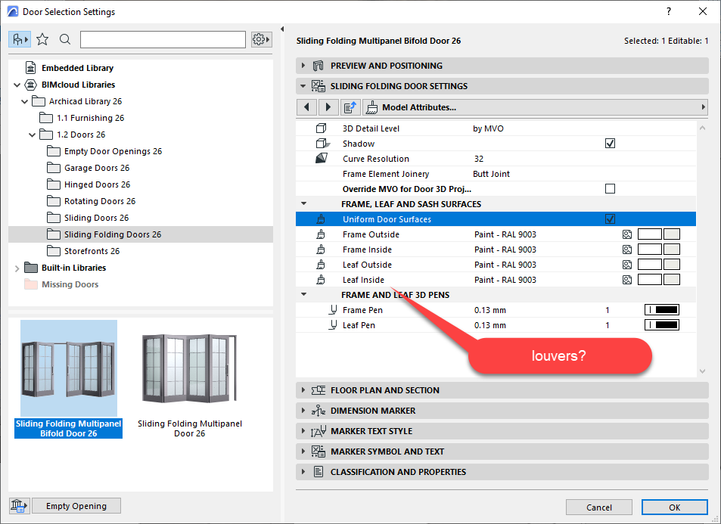
Task: Select the Hinged Doors 26 folder
Action: click(x=97, y=184)
